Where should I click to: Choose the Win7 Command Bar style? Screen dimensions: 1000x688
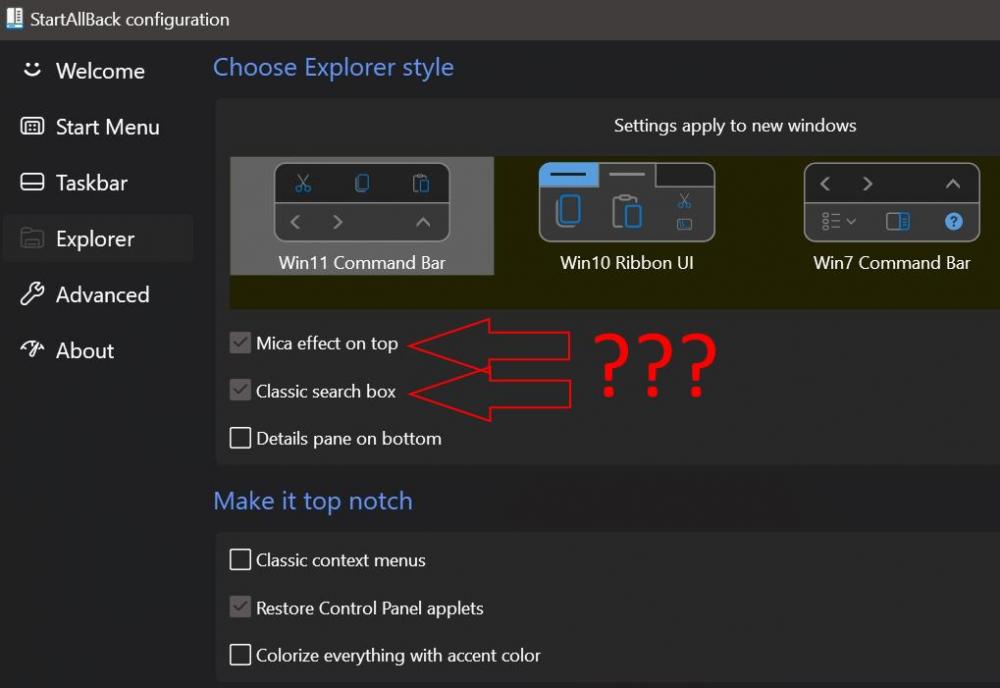[892, 216]
